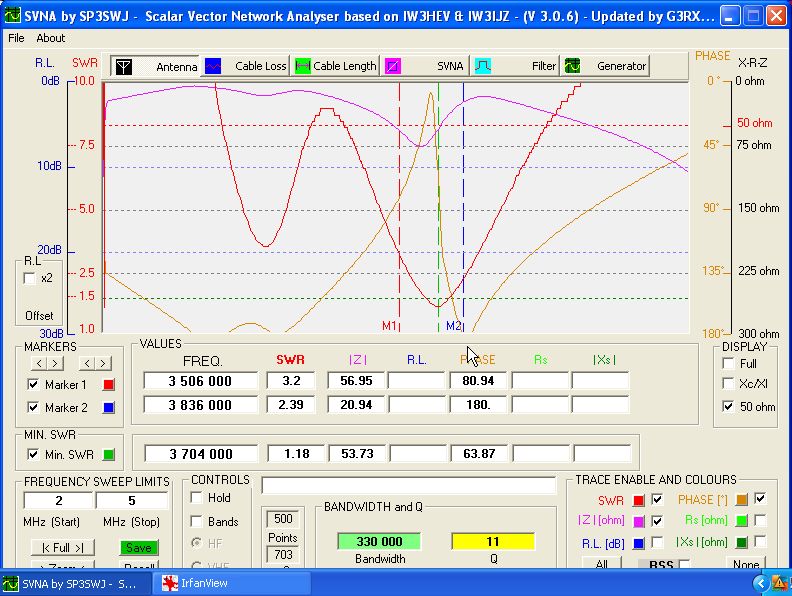Enable the Hold checkbox in Controls

click(197, 498)
